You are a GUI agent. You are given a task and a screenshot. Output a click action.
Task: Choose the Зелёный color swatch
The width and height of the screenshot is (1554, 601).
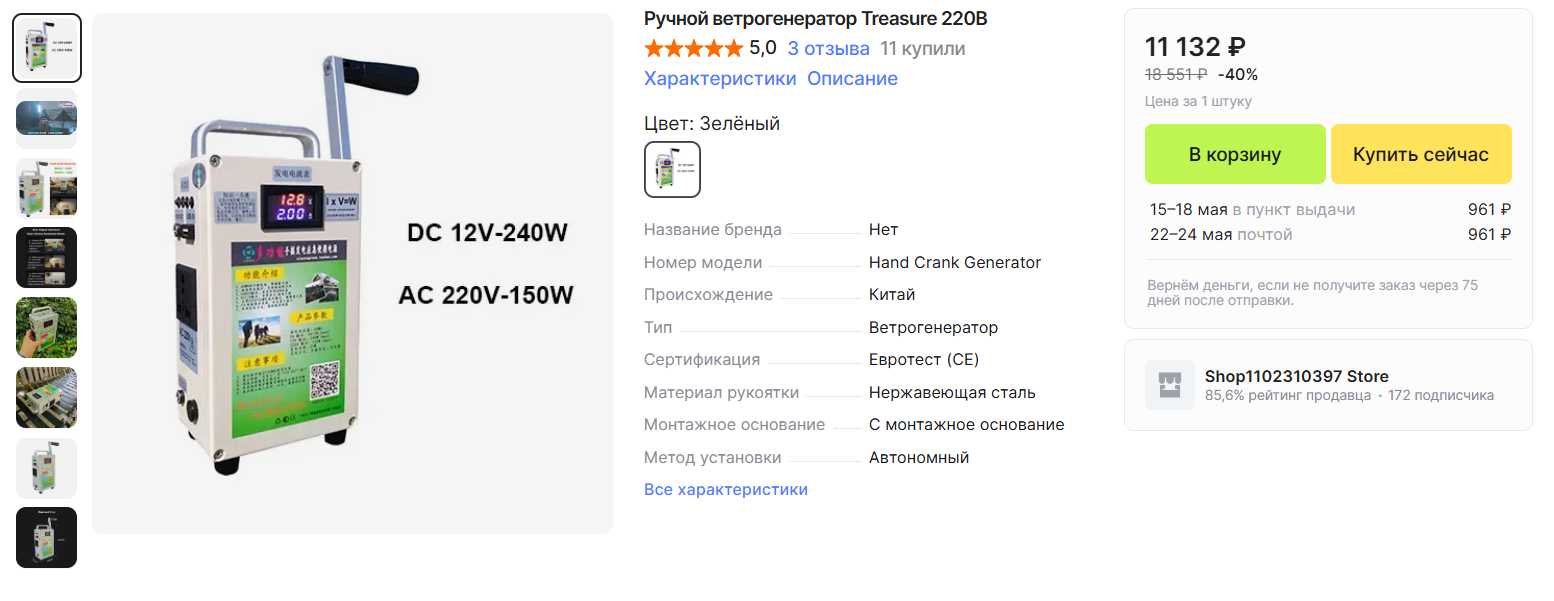672,169
